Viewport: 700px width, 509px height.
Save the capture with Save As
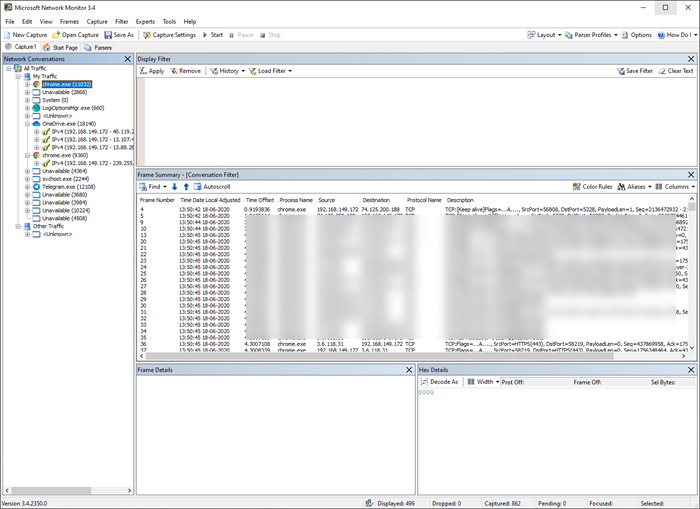[x=119, y=35]
